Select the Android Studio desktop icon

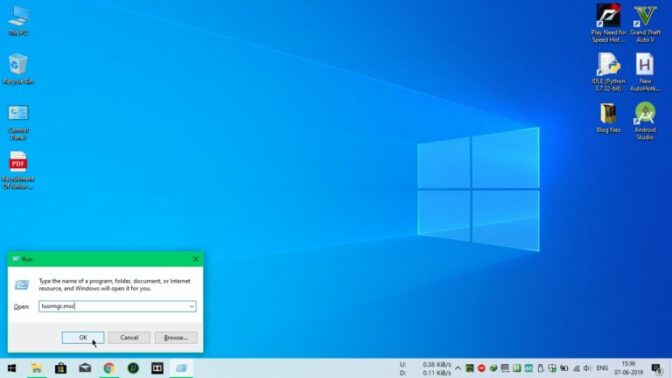[645, 121]
